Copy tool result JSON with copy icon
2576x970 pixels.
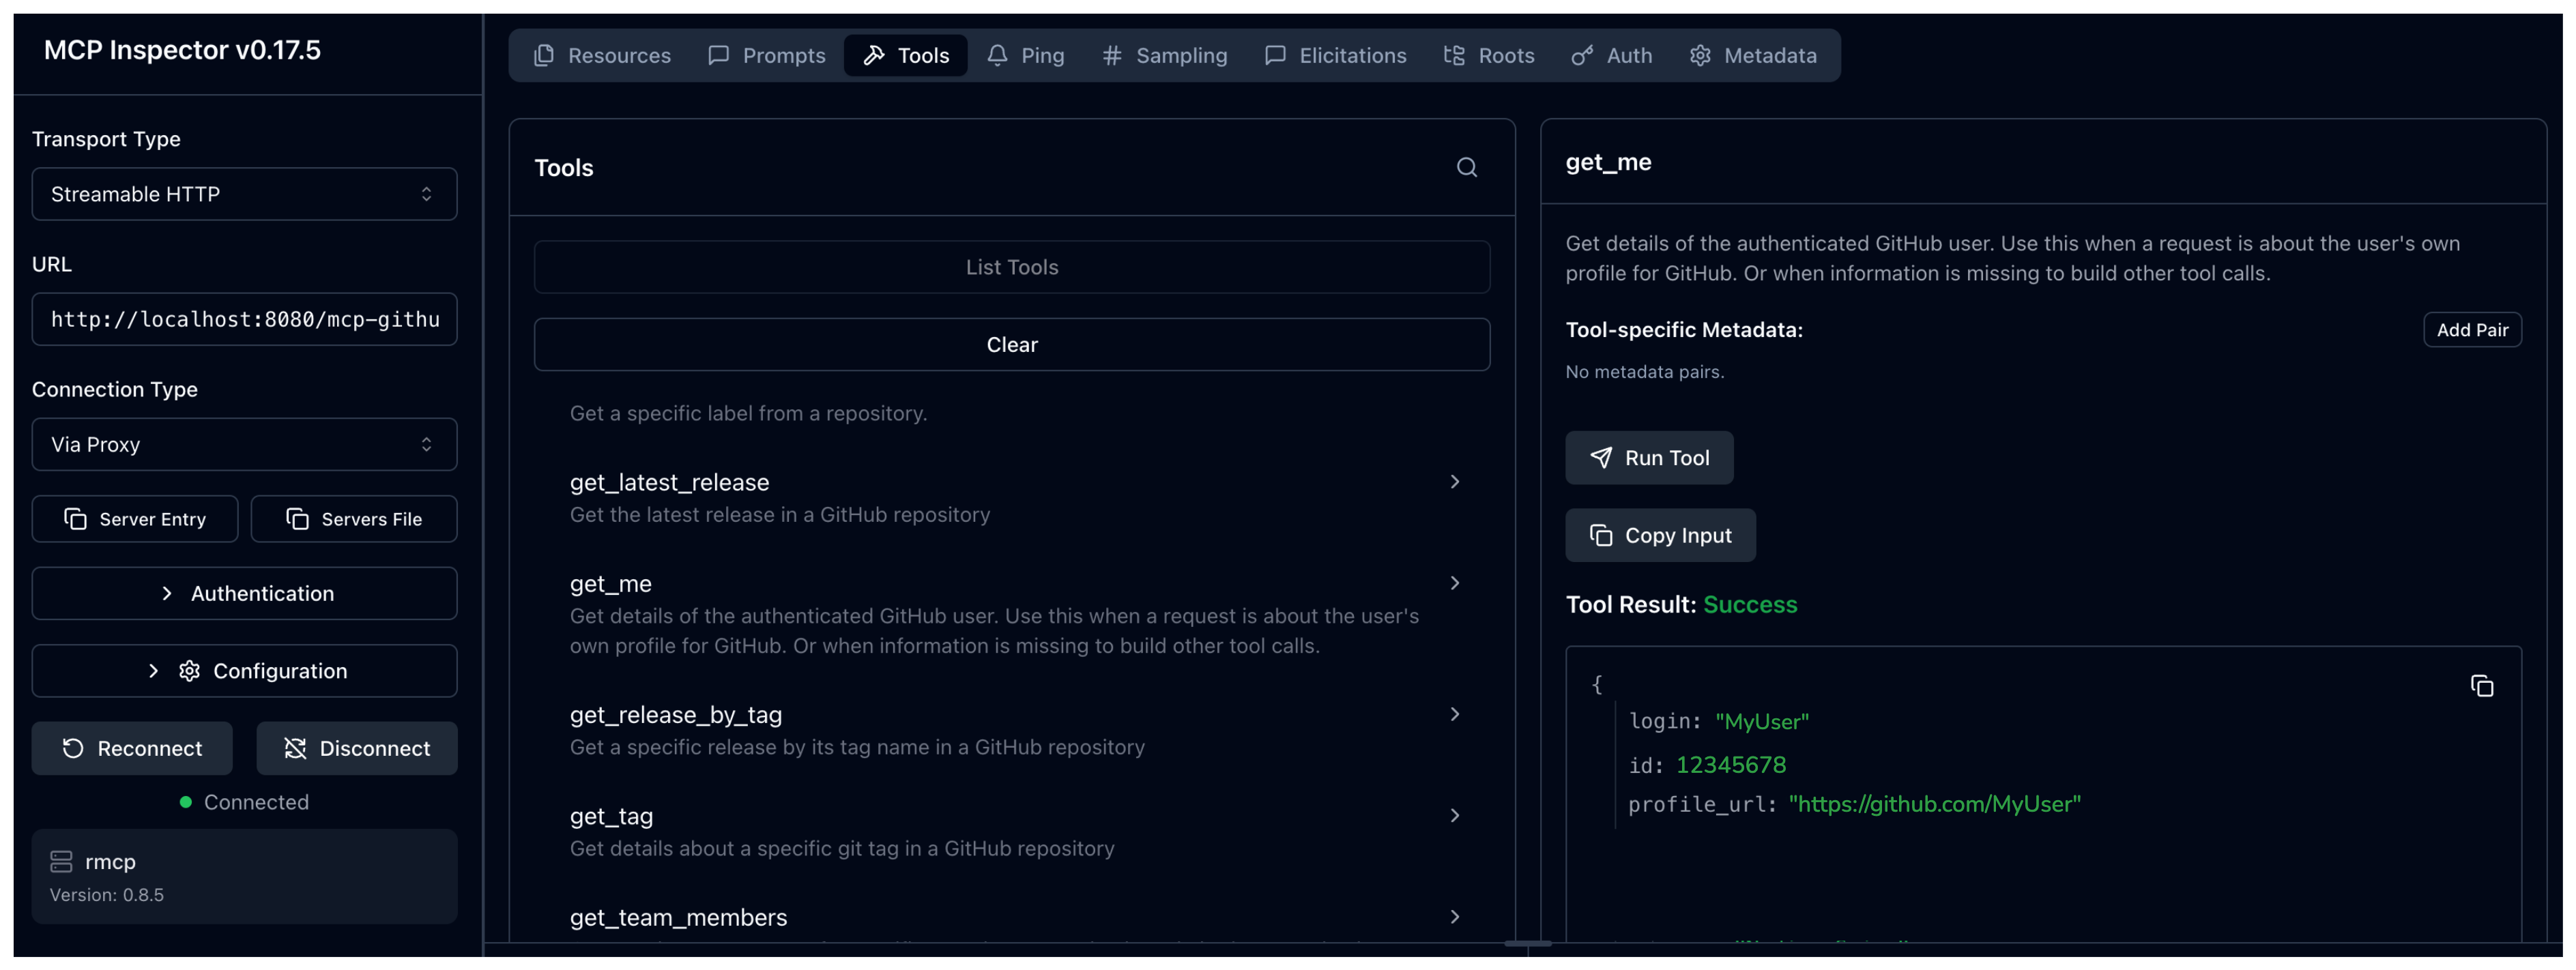(2481, 686)
